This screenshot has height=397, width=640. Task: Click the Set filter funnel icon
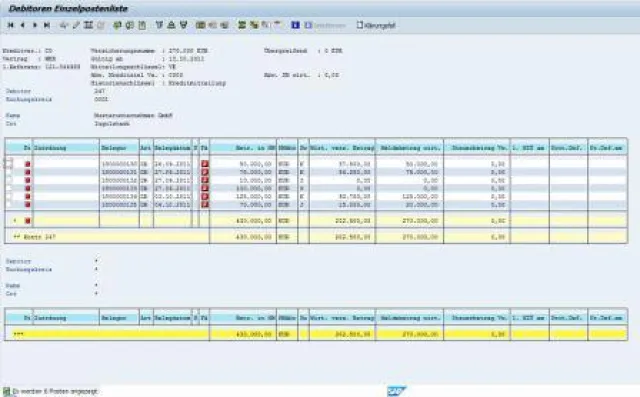pos(159,25)
